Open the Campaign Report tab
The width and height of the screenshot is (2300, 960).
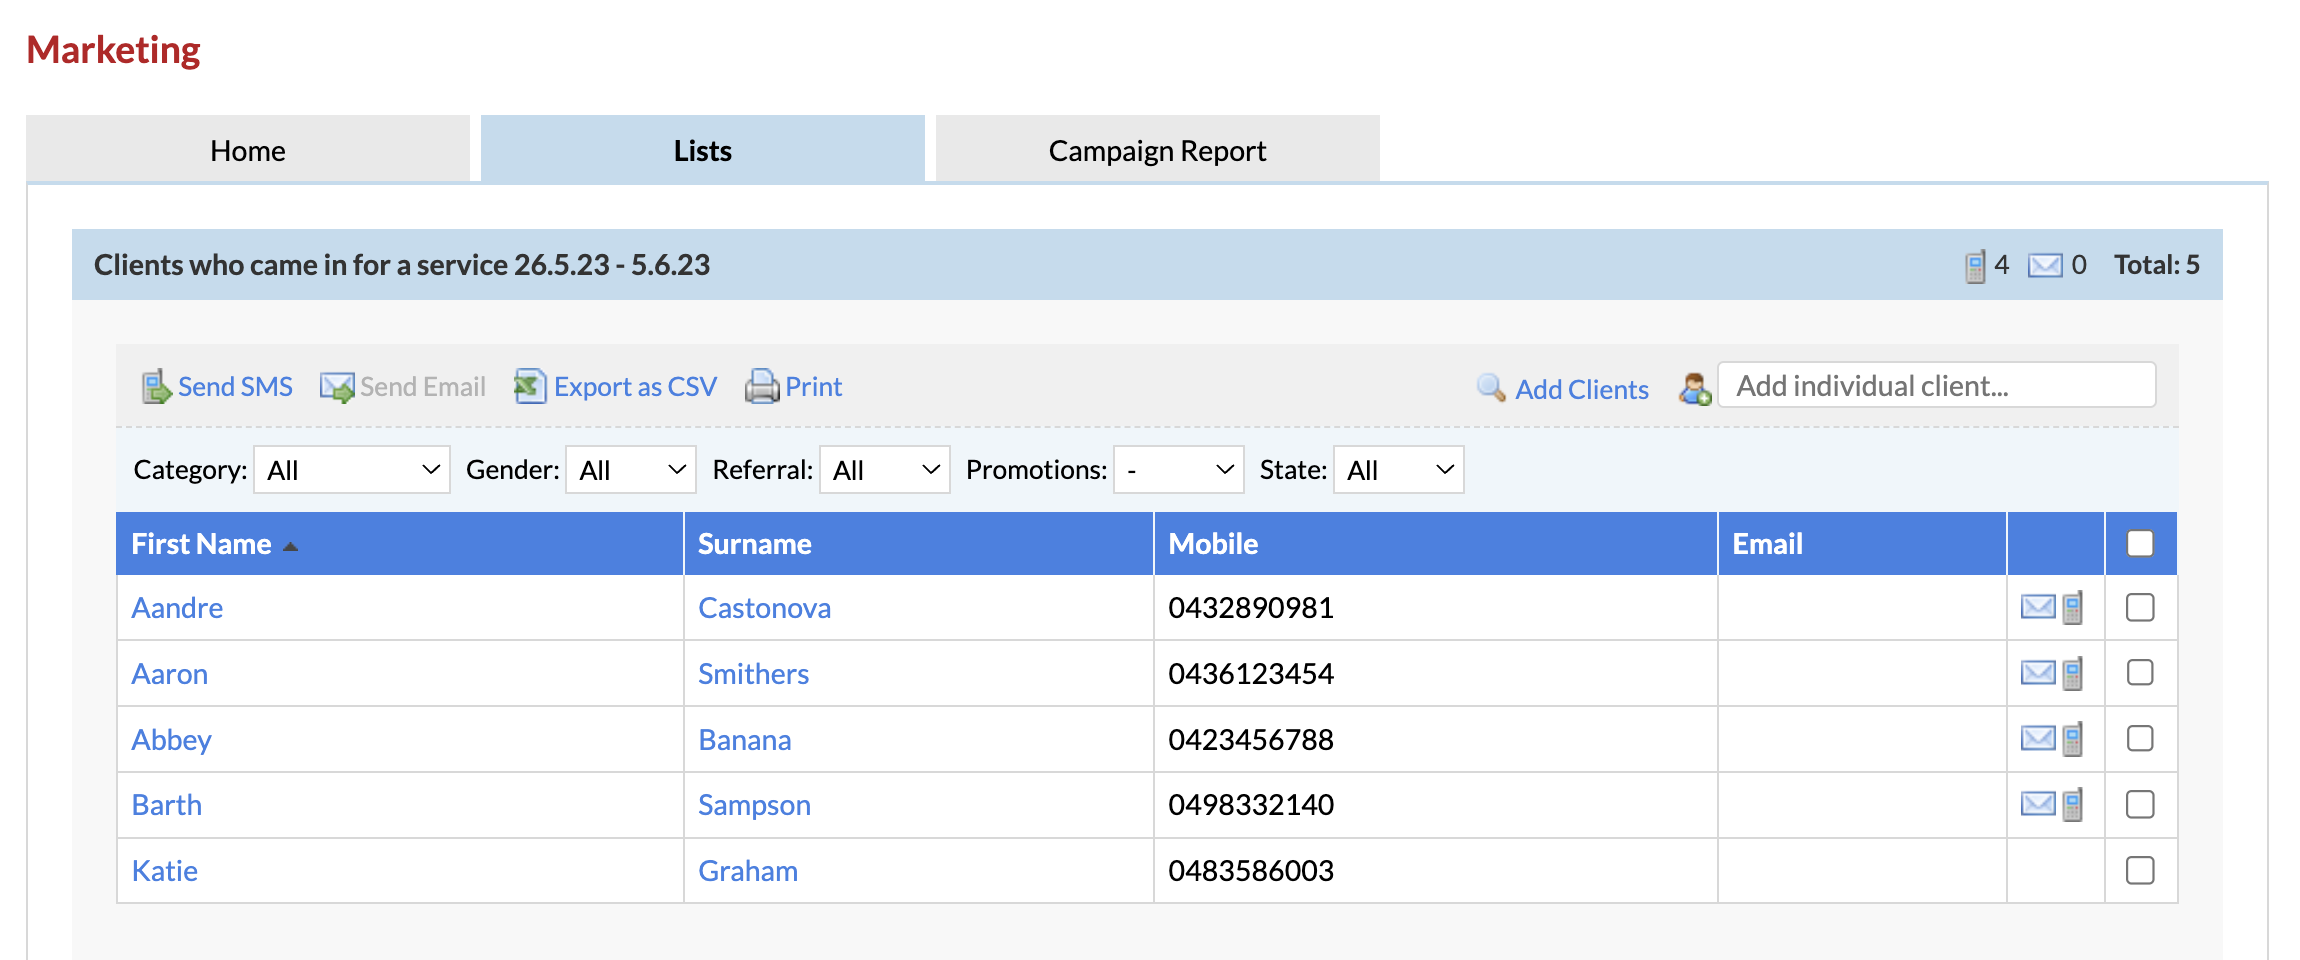tap(1158, 150)
